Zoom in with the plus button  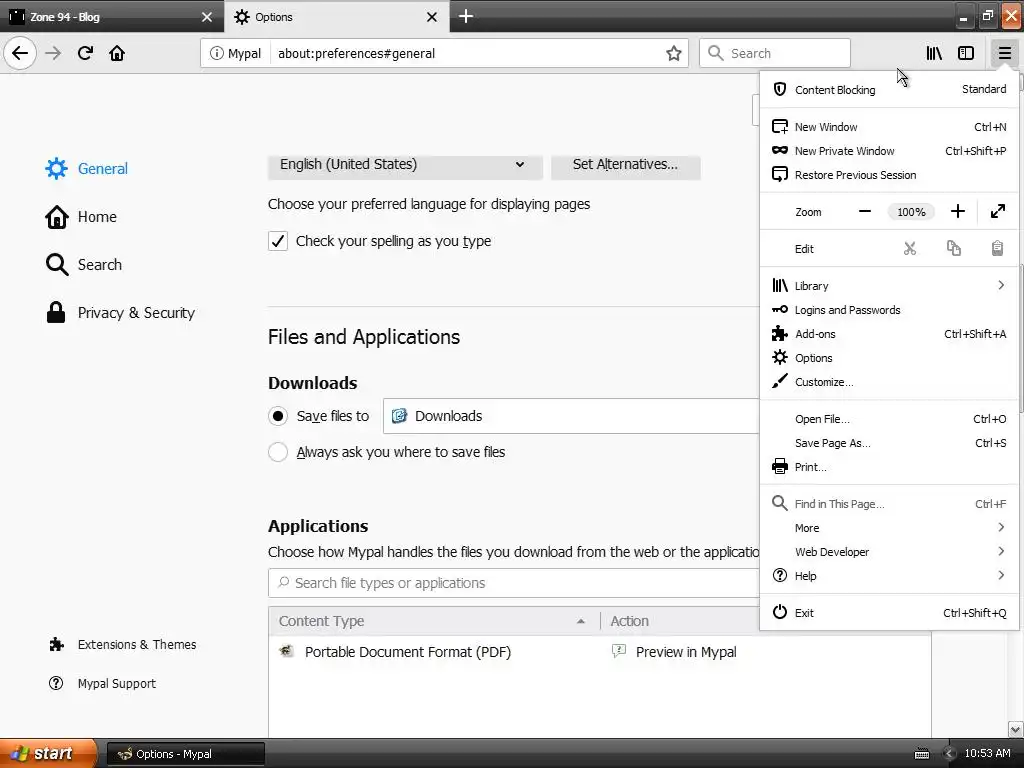click(957, 212)
